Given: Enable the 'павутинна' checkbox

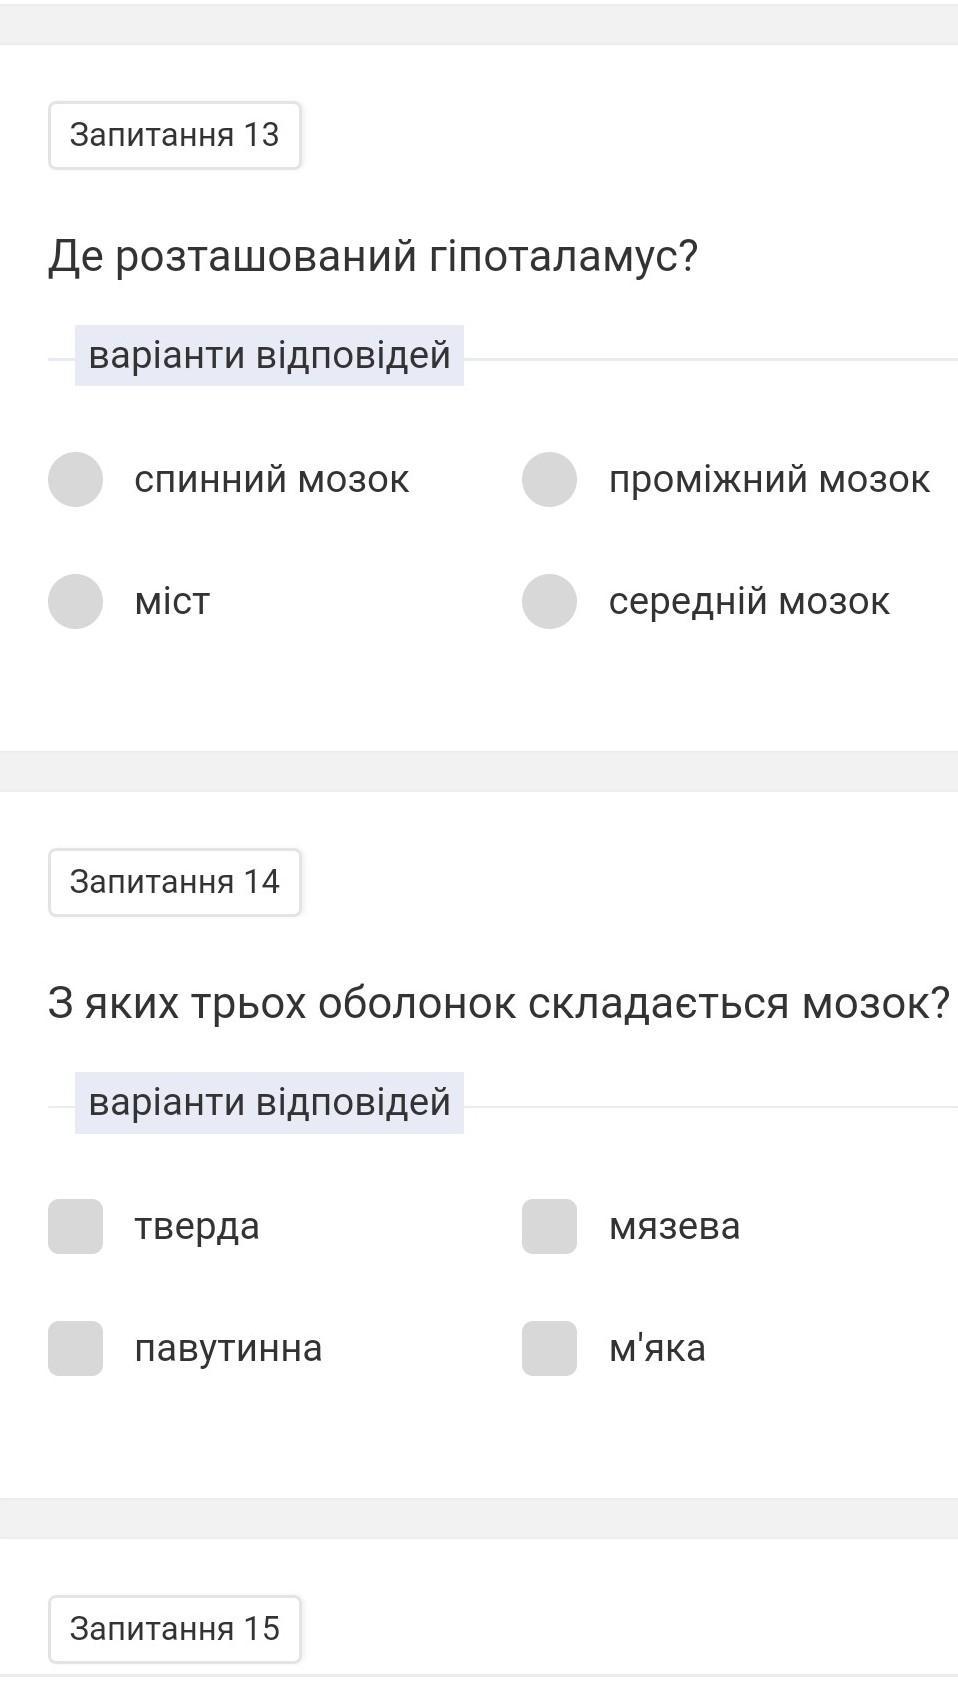Looking at the screenshot, I should tap(75, 1348).
